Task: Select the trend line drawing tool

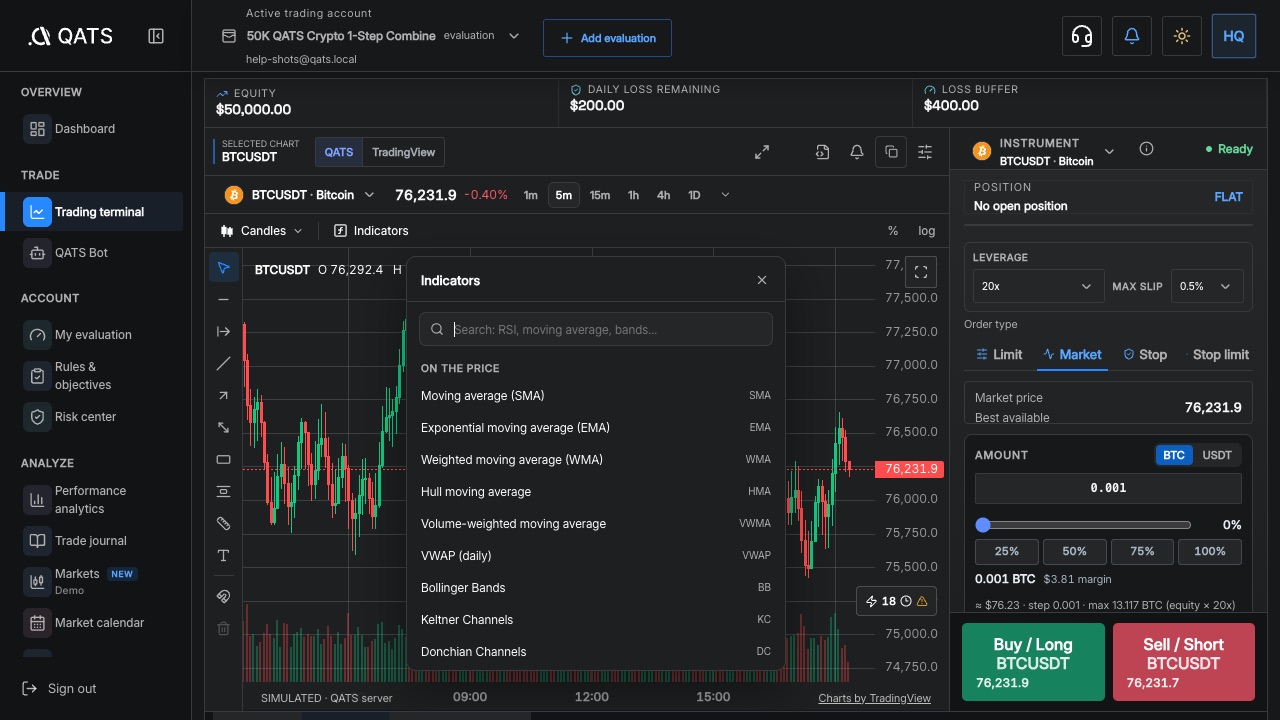Action: pos(223,363)
